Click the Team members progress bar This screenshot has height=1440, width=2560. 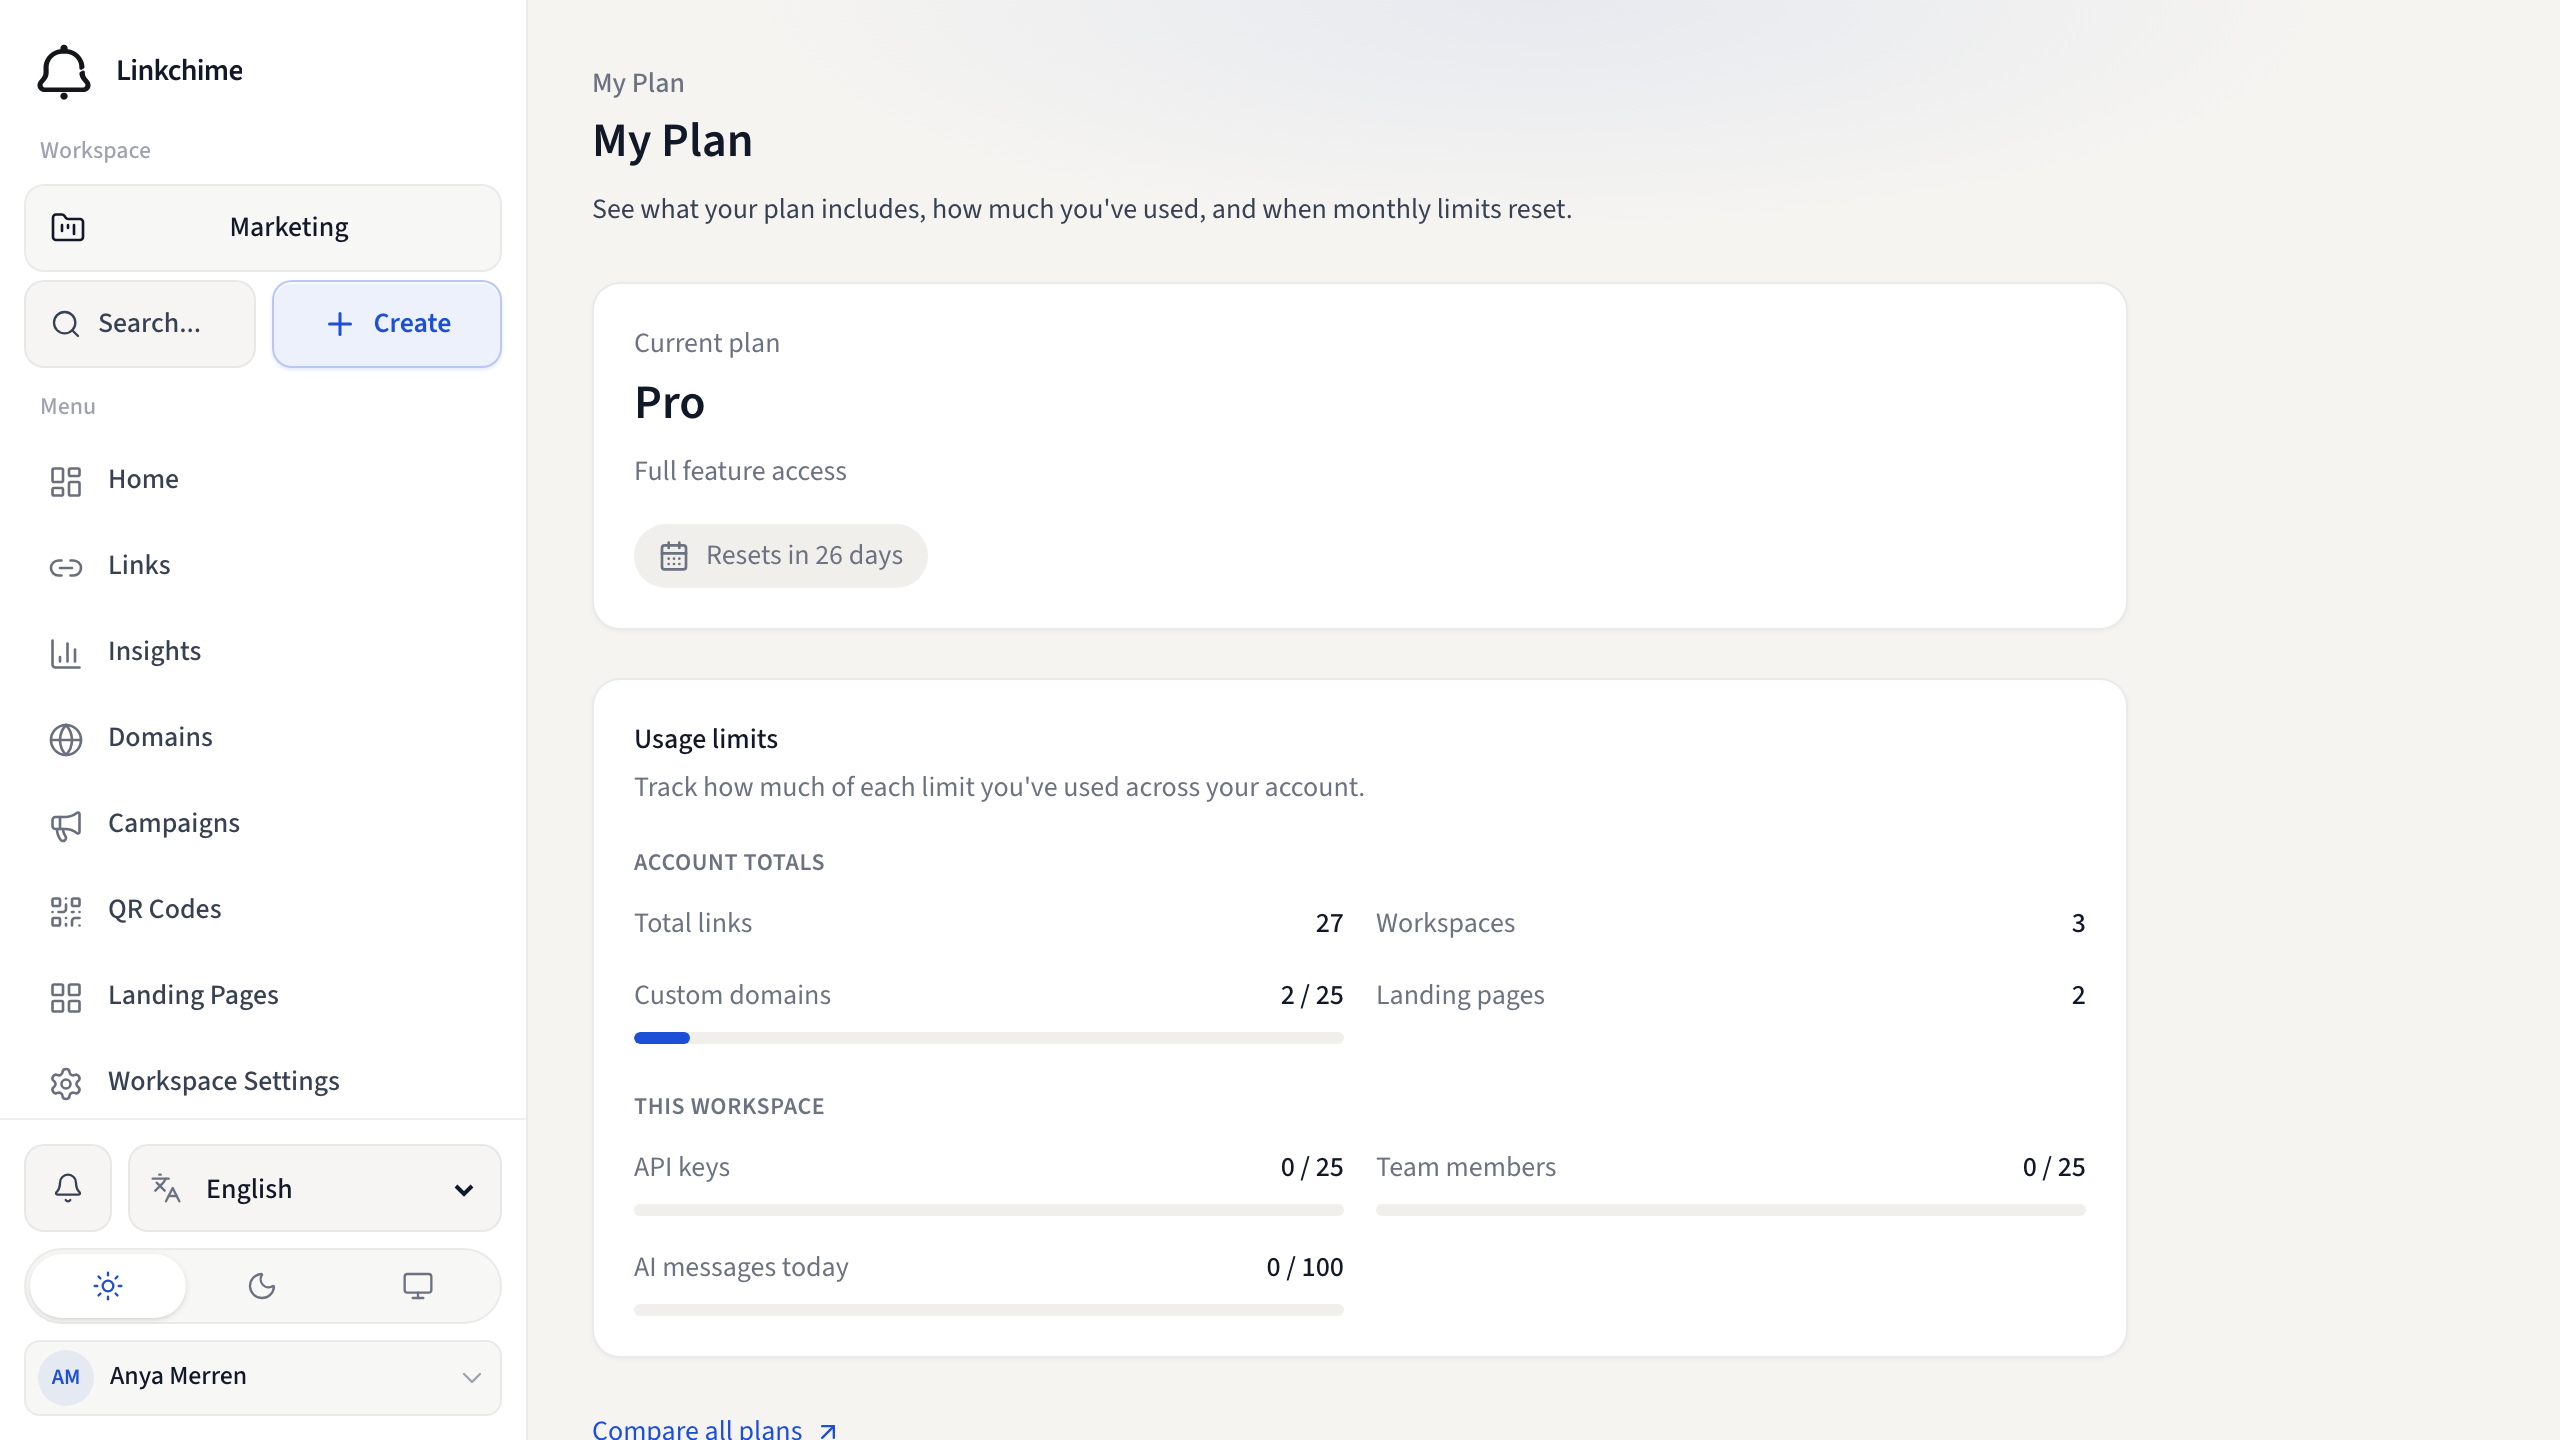point(1730,1210)
